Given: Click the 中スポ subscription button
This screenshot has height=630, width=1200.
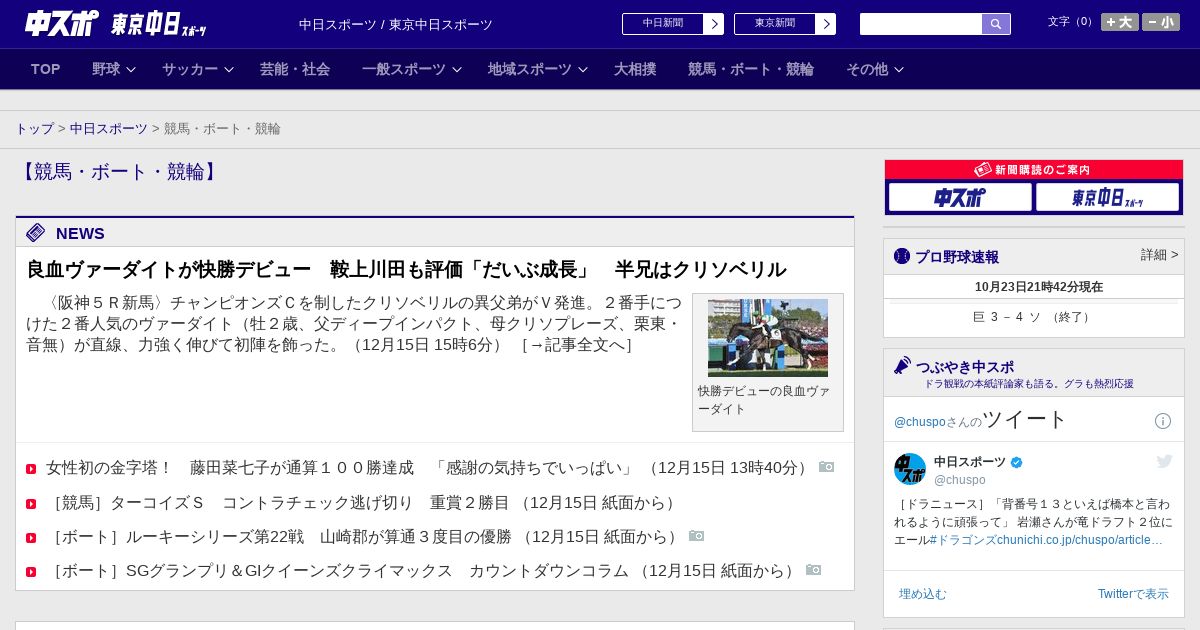Looking at the screenshot, I should click(960, 197).
